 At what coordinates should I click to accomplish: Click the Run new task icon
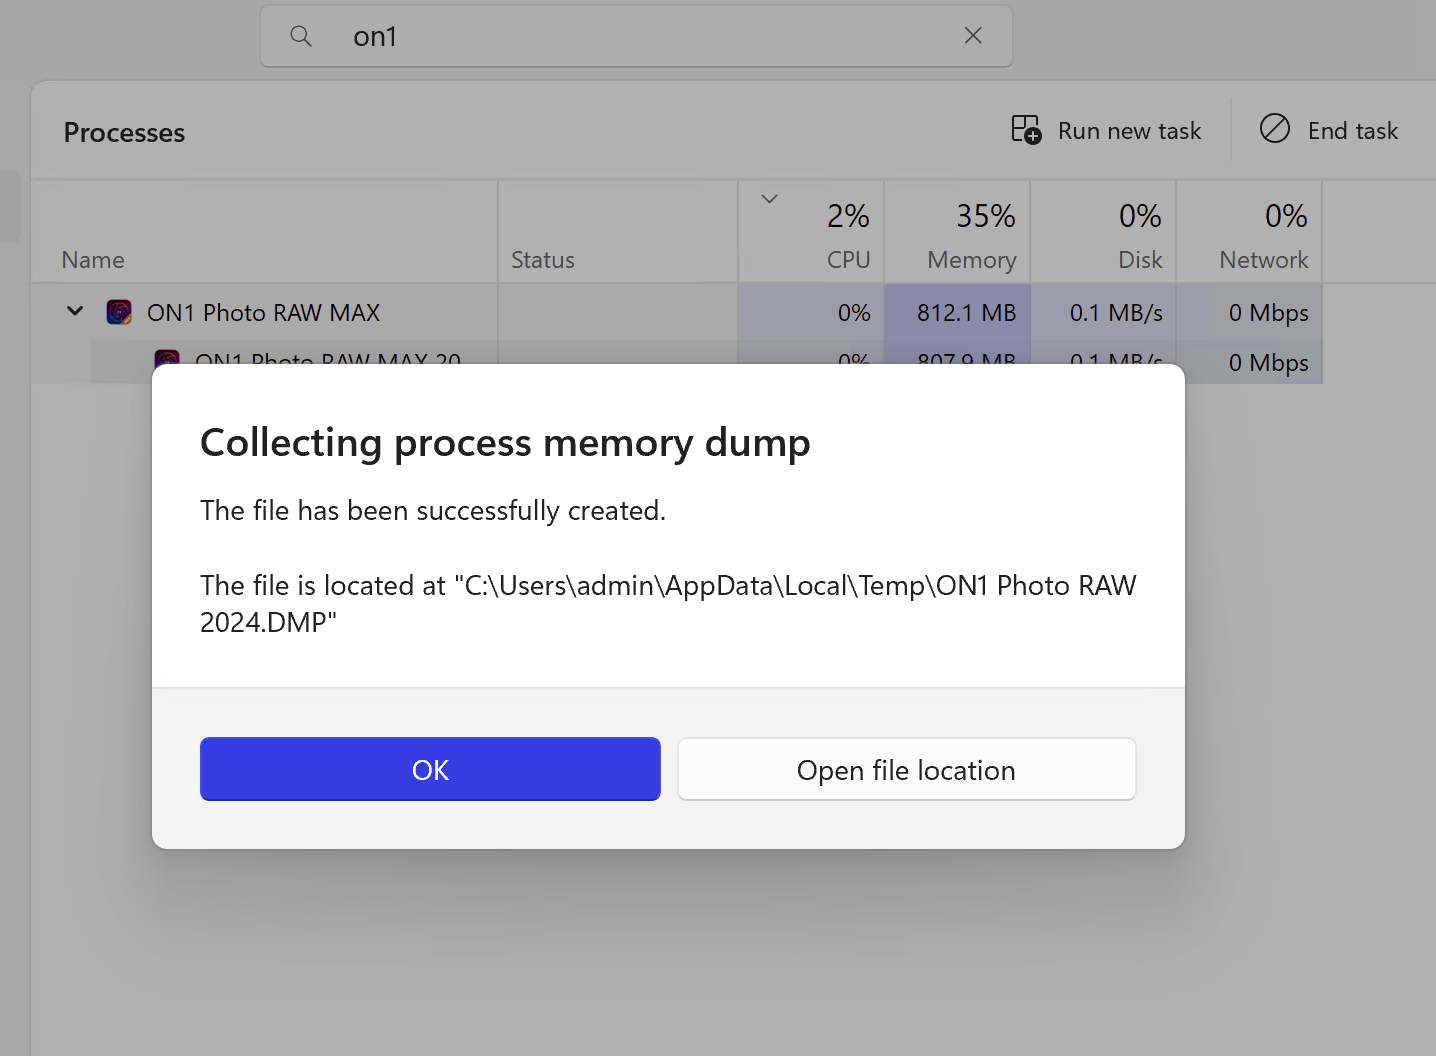1026,130
